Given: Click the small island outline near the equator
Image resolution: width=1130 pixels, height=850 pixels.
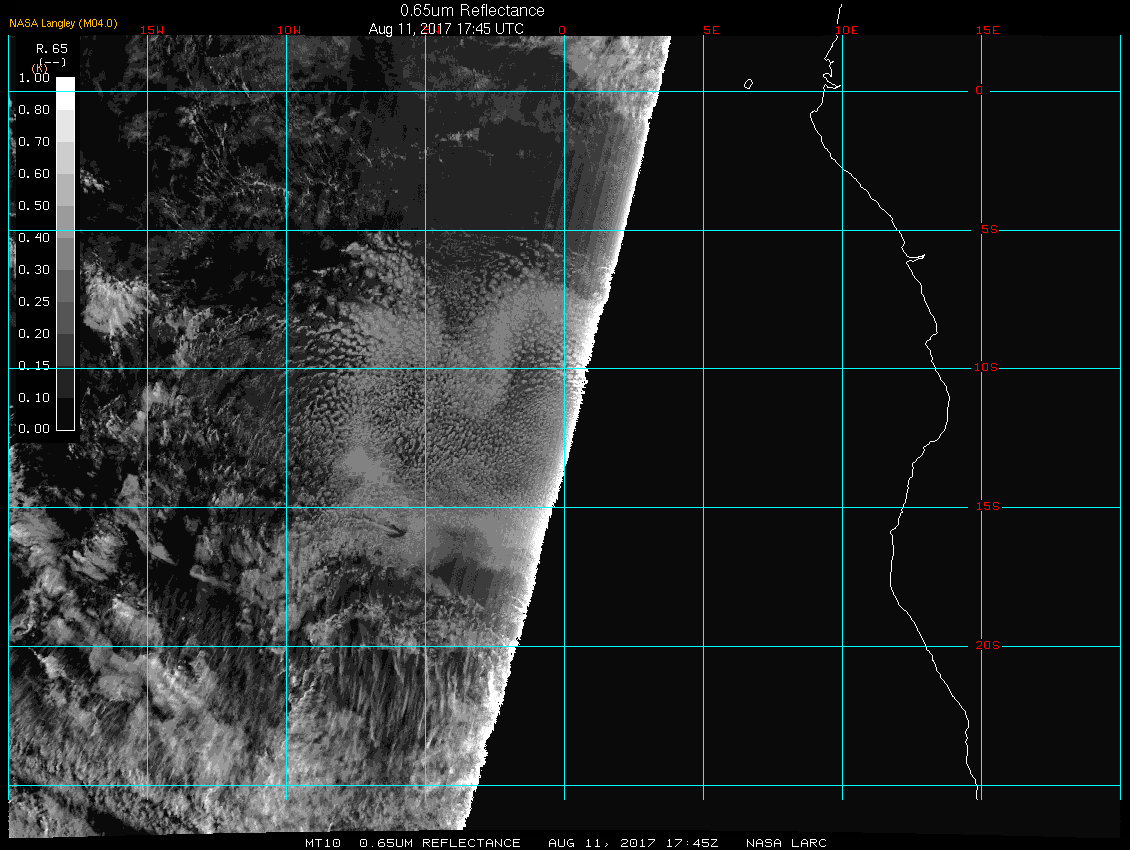Looking at the screenshot, I should coord(748,84).
